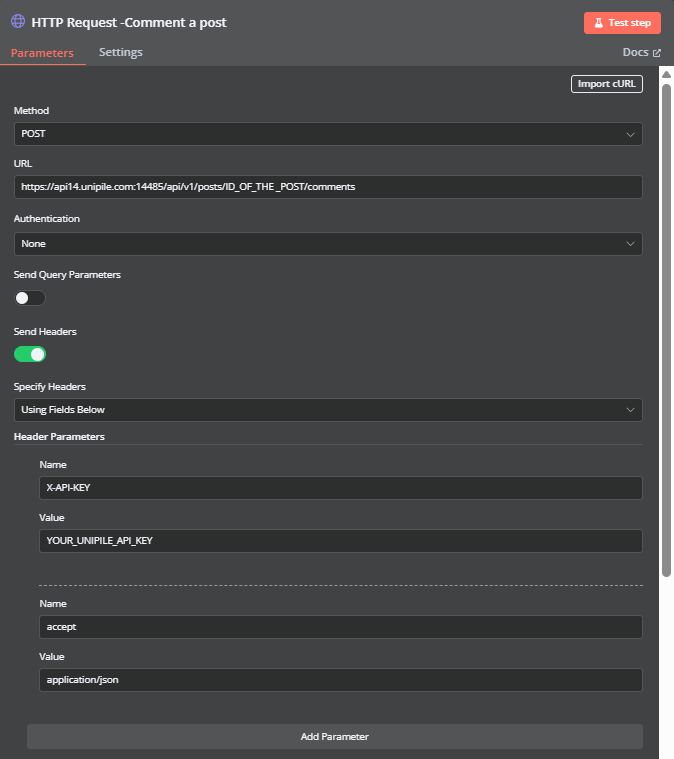This screenshot has width=674, height=759.
Task: Click the Header Parameters section label
Action: 59,437
